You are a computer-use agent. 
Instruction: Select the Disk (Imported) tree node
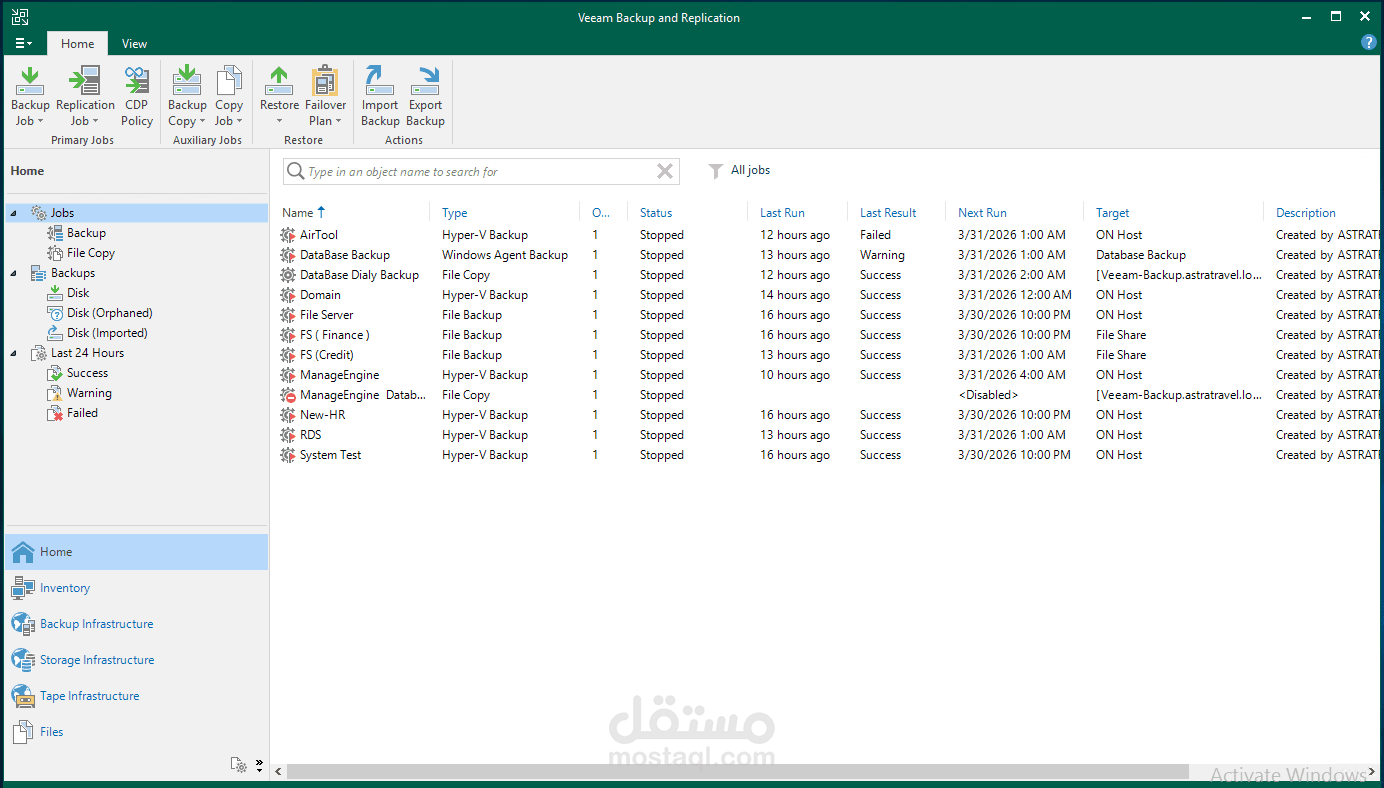[x=97, y=333]
